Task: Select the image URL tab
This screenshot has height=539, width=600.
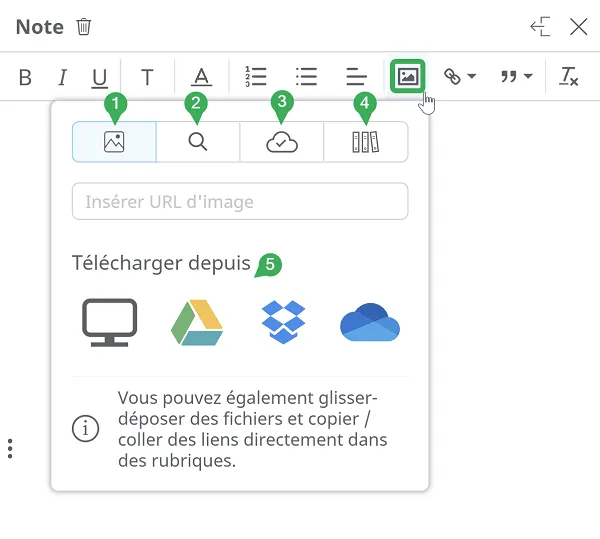Action: (114, 142)
